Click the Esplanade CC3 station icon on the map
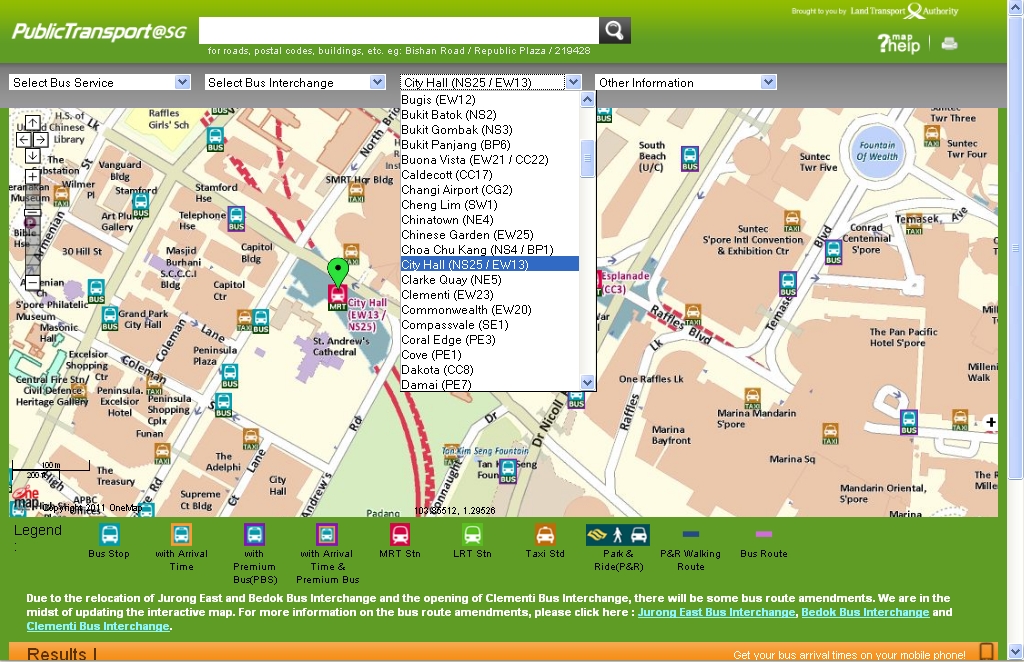Screen dimensions: 1024x662 coord(601,281)
